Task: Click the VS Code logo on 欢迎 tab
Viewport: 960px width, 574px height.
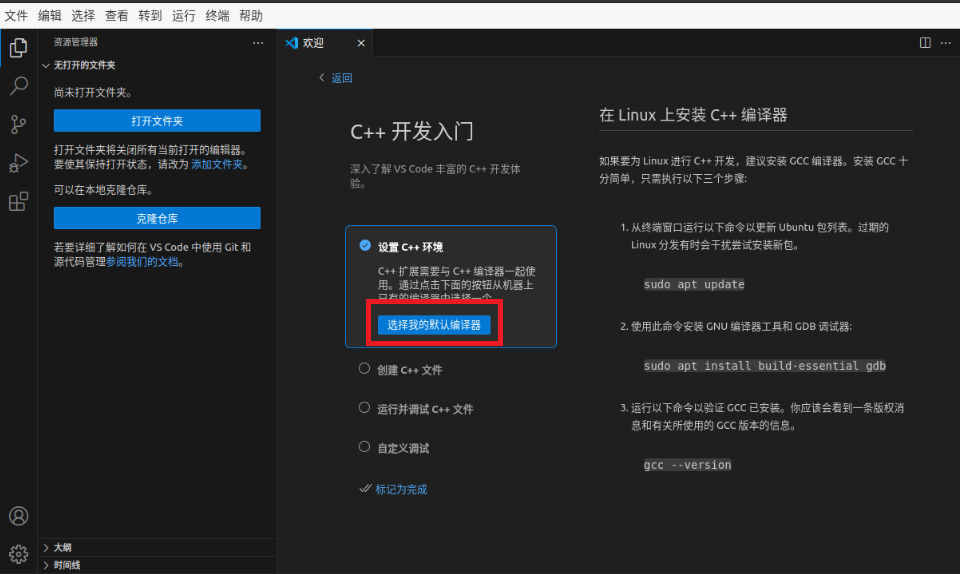Action: [291, 43]
